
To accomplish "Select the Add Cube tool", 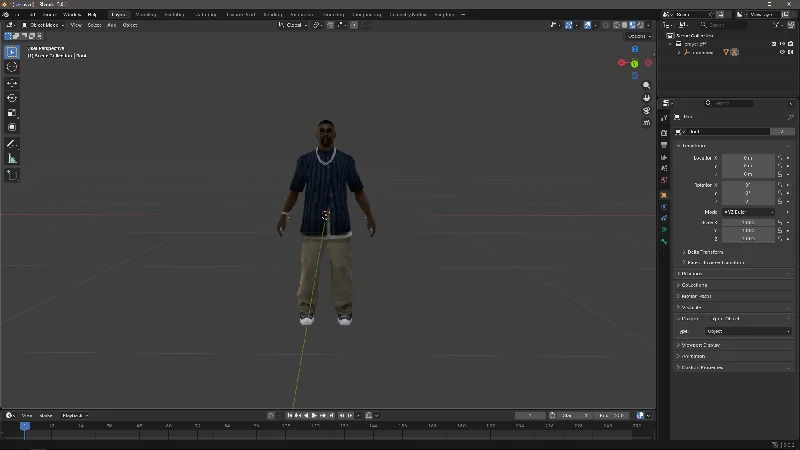I will point(12,176).
